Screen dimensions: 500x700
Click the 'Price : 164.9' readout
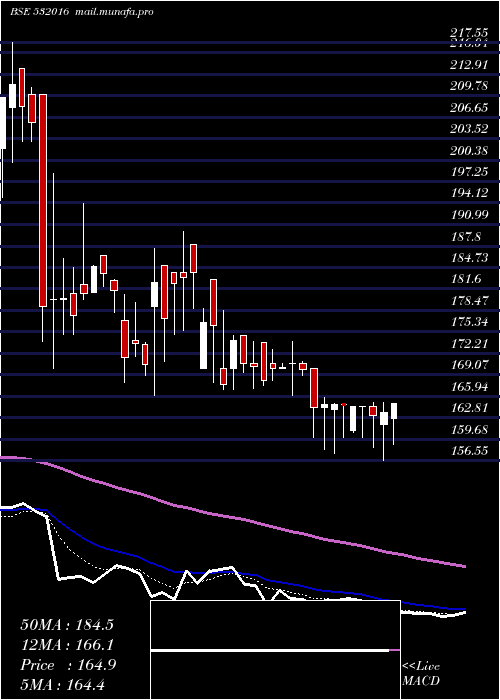[x=68, y=665]
